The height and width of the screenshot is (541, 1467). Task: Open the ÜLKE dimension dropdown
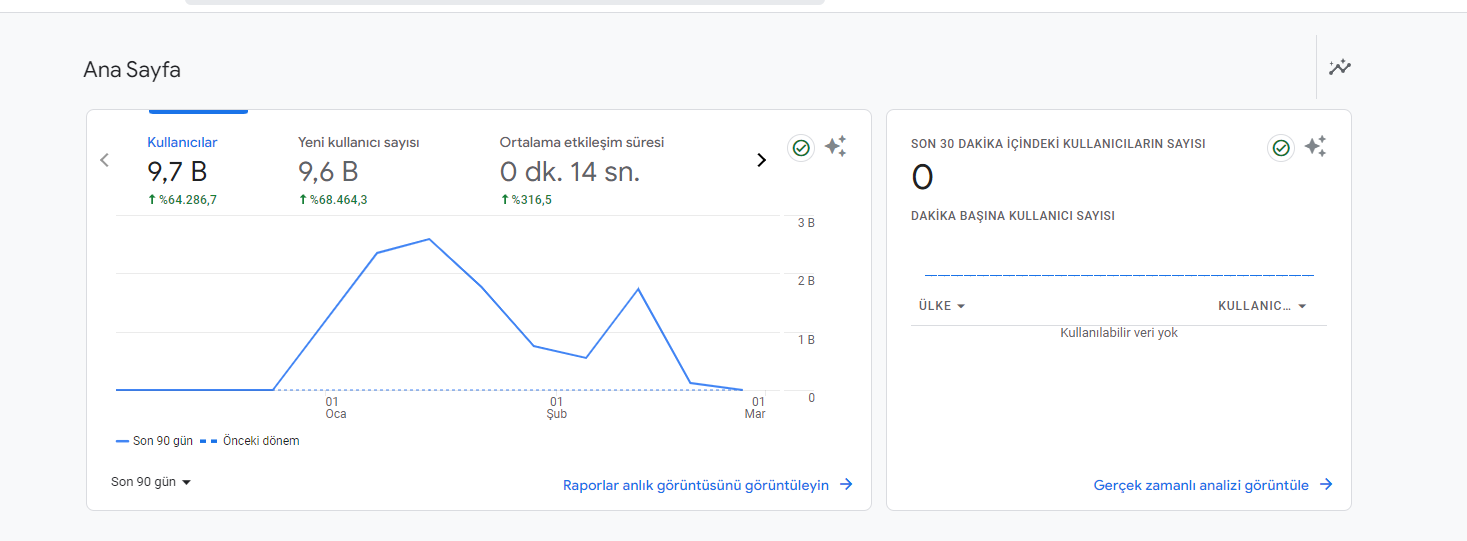[x=942, y=306]
